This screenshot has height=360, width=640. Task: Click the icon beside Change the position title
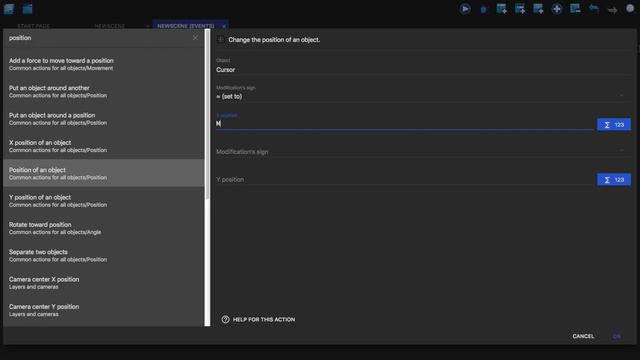pyautogui.click(x=220, y=40)
